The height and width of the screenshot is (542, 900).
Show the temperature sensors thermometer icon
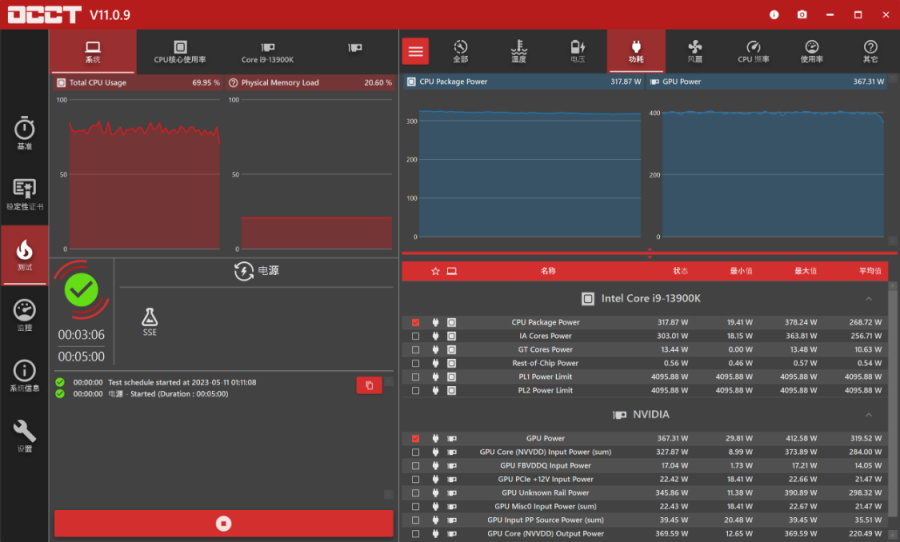point(519,51)
